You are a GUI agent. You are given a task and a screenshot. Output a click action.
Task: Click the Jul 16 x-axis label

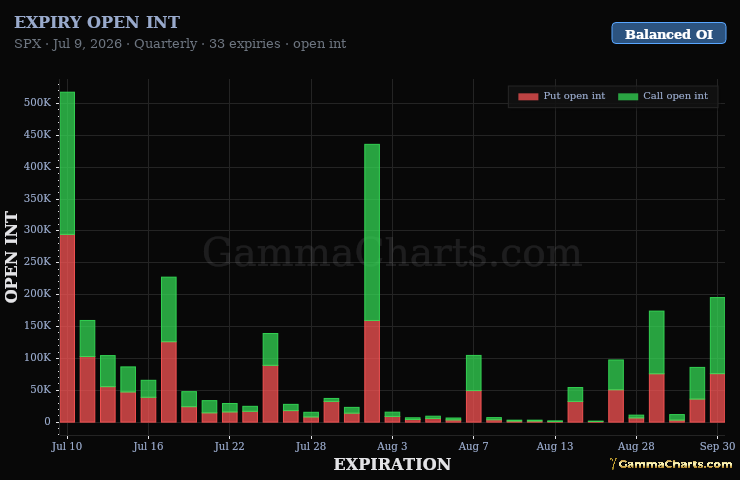click(148, 446)
